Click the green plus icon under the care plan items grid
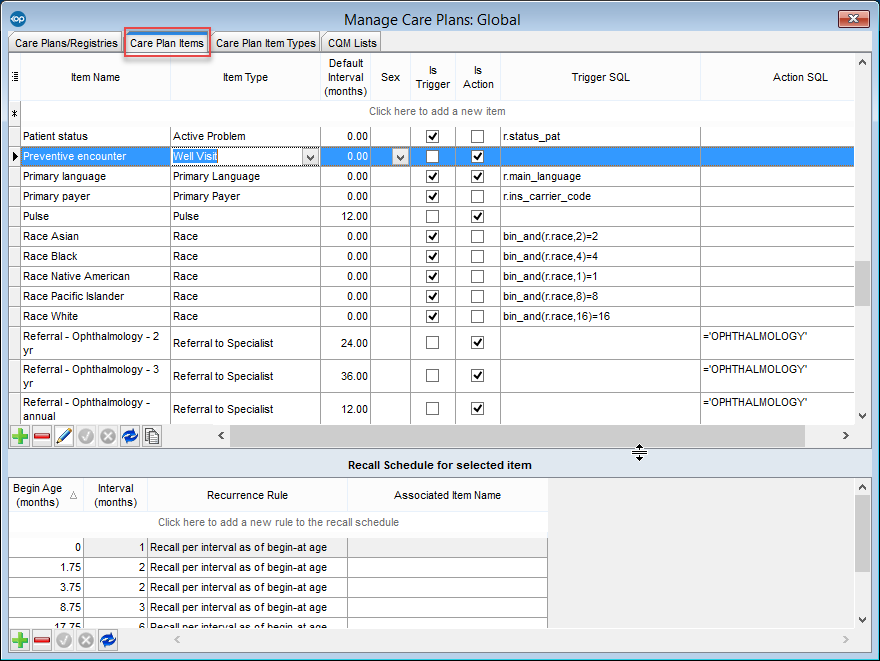 [x=20, y=436]
